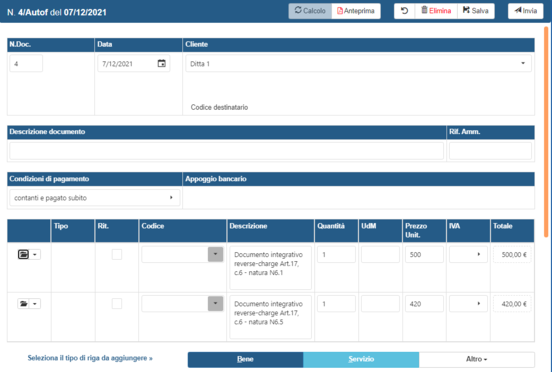Image resolution: width=552 pixels, height=372 pixels.
Task: Open the IVA dropdown on the 420 row
Action: tap(468, 303)
